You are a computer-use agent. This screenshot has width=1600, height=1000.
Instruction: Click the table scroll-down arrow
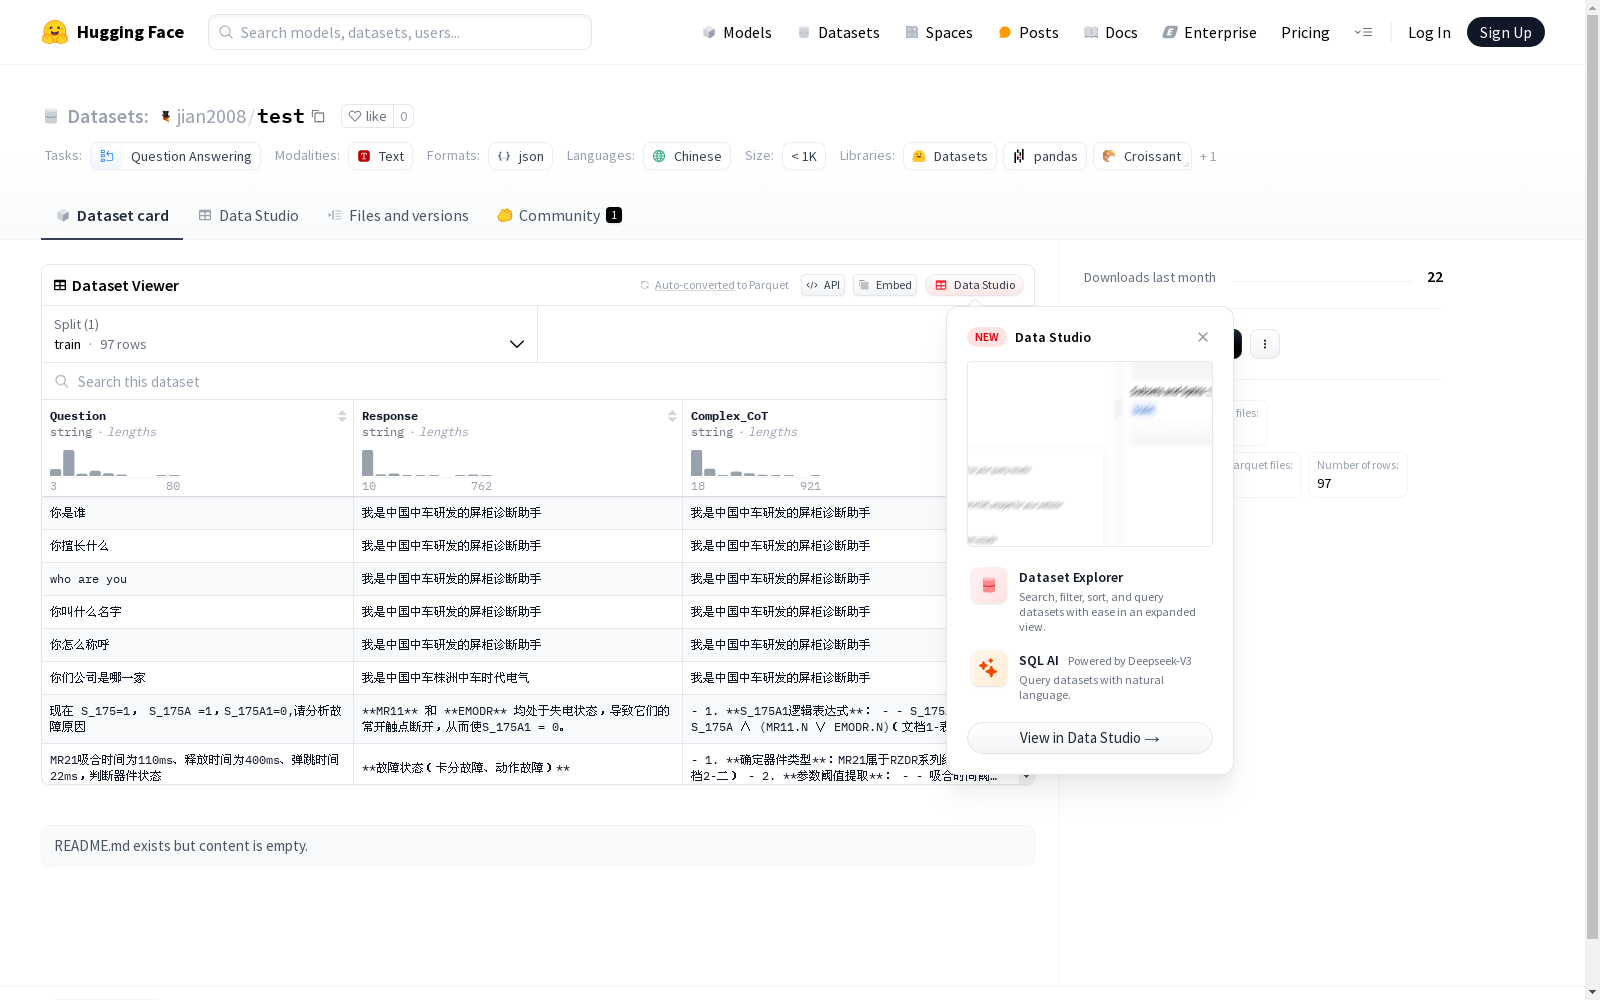1026,777
